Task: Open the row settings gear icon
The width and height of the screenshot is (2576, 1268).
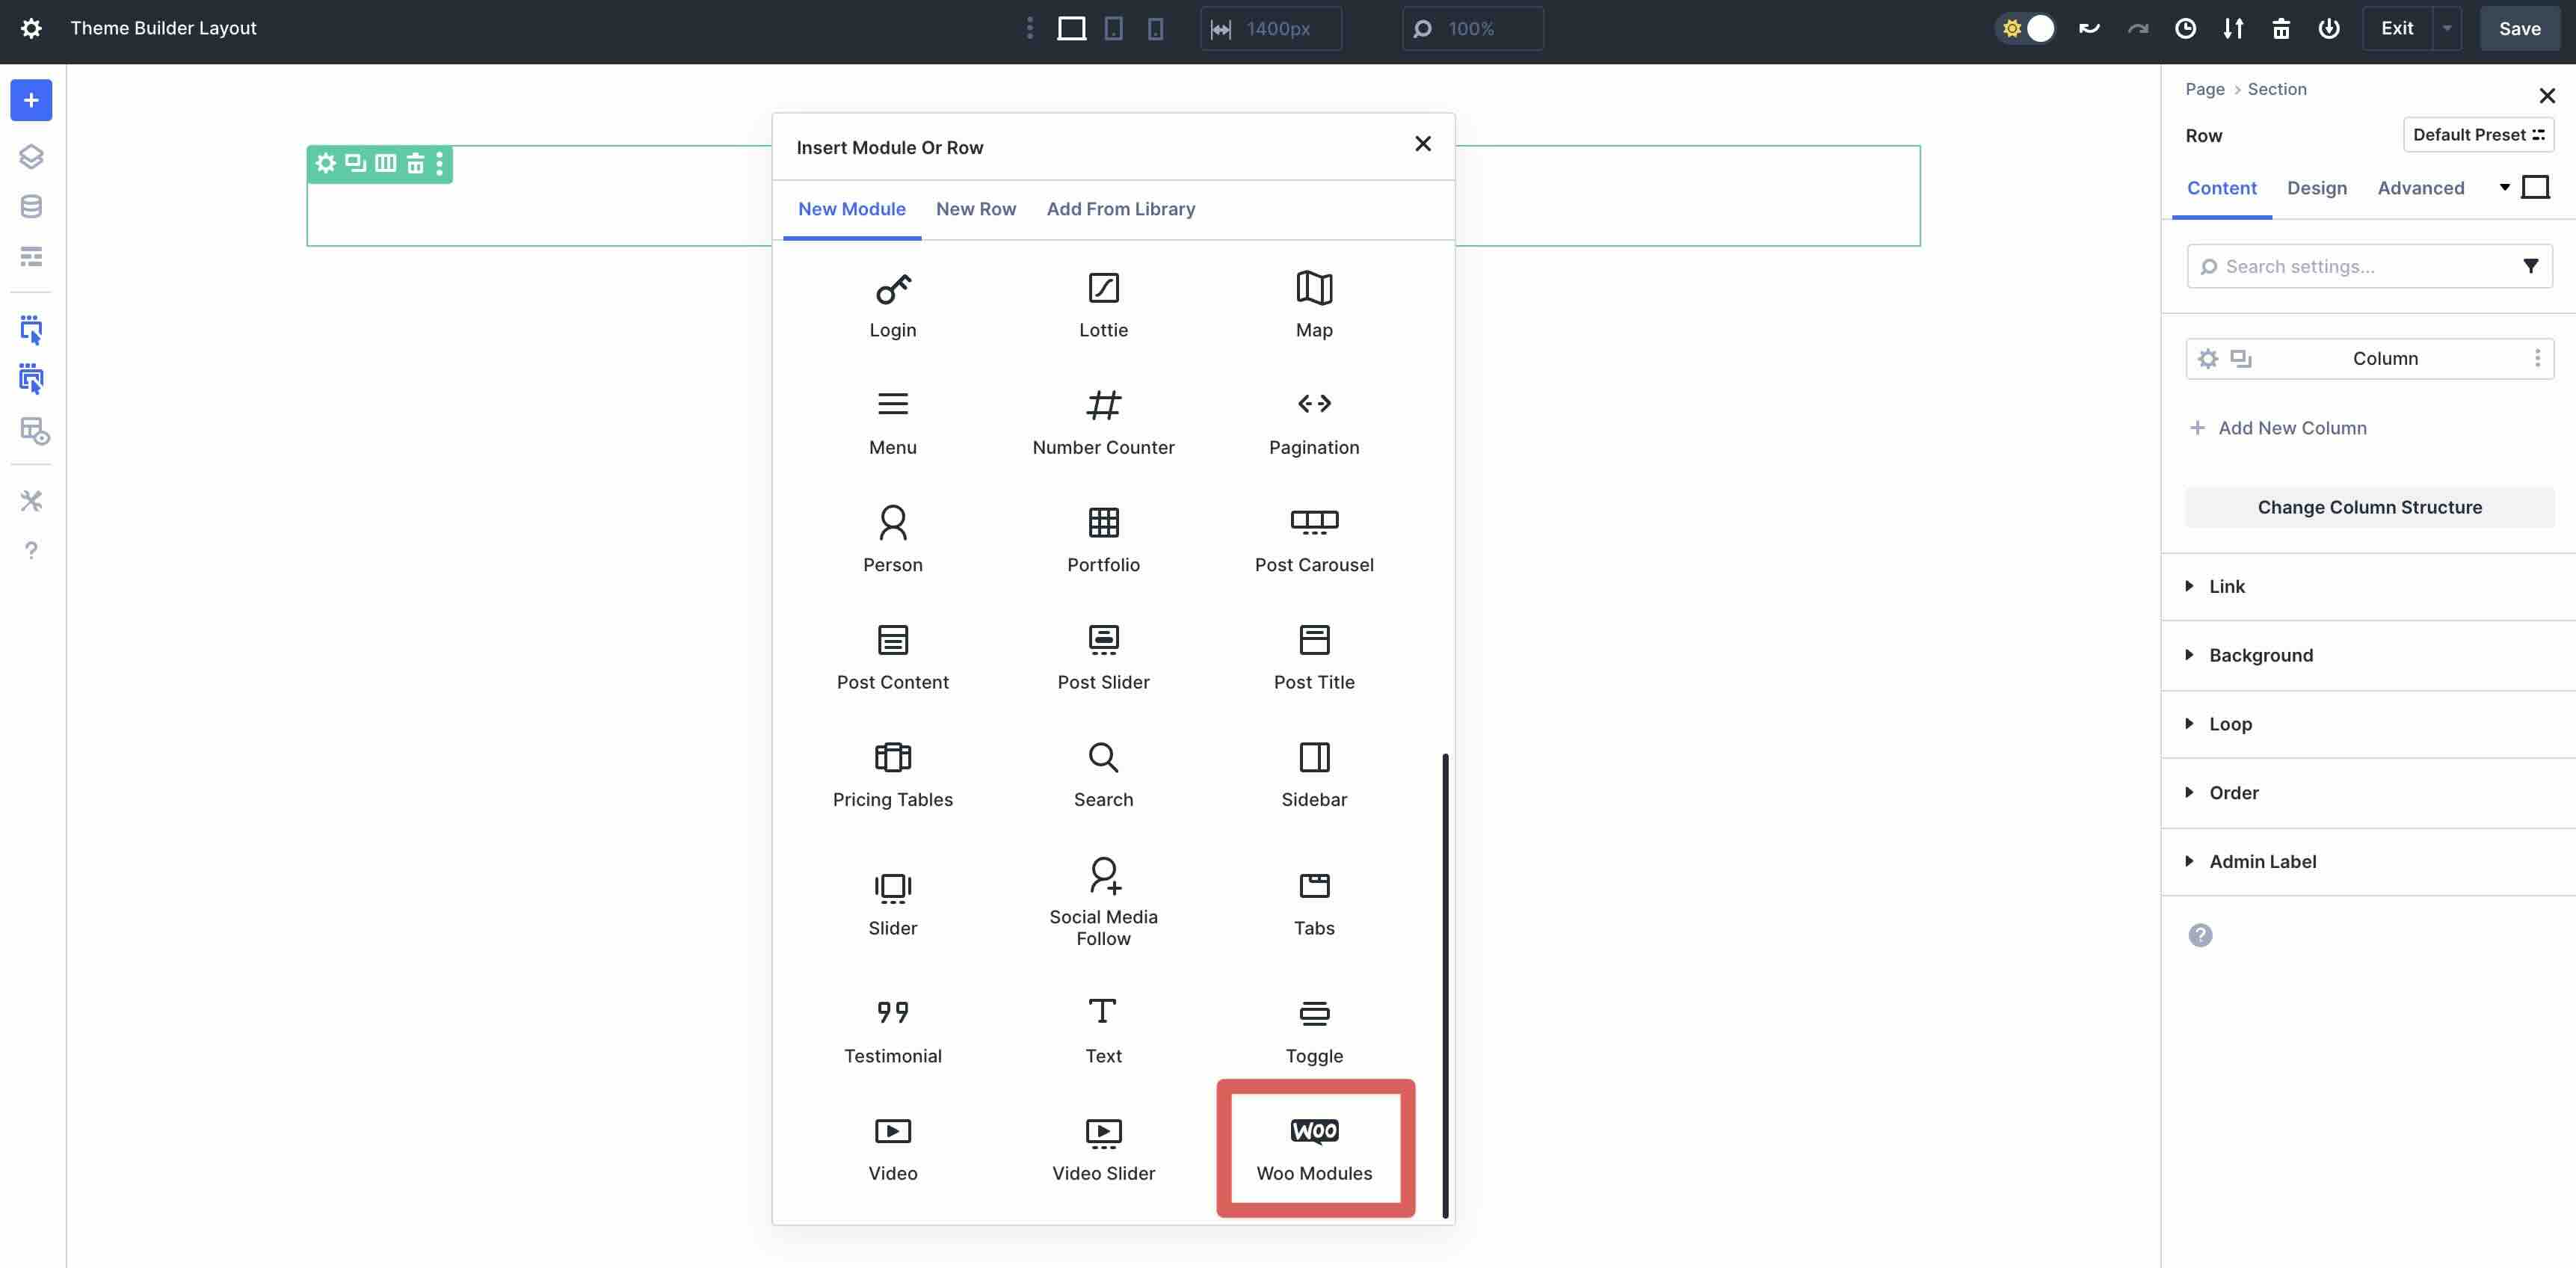Action: coord(325,163)
